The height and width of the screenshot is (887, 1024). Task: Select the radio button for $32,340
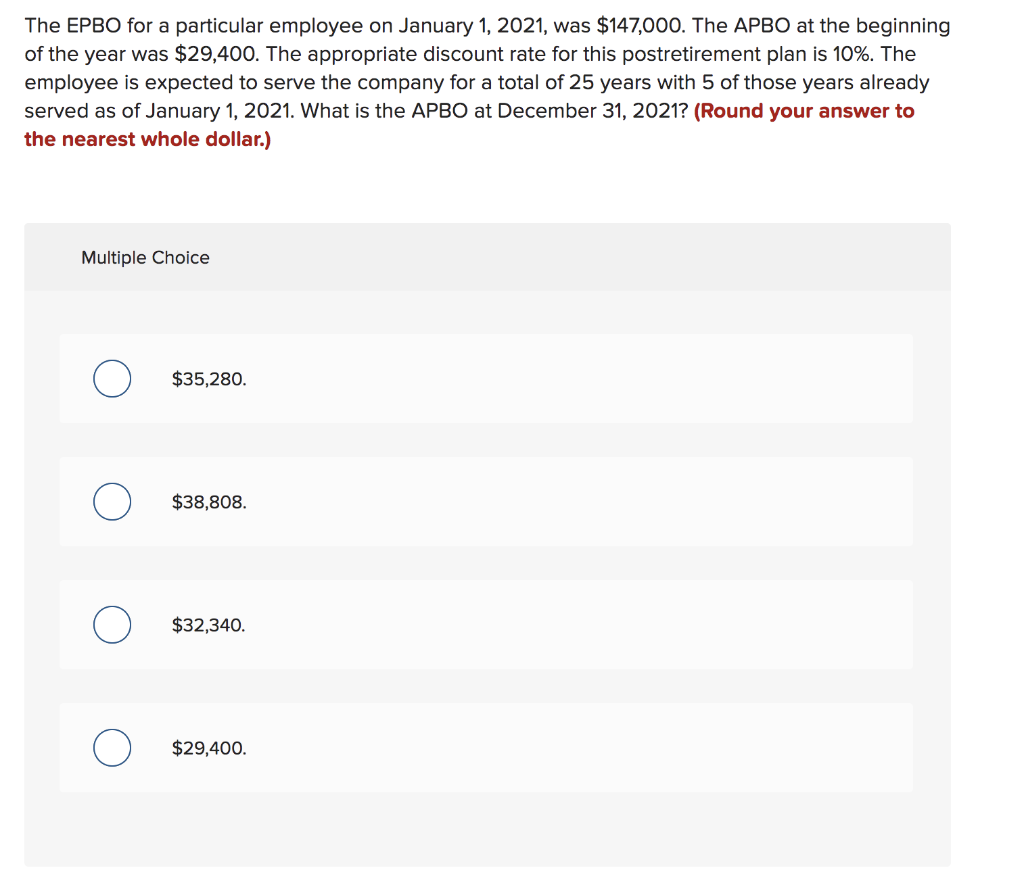[x=111, y=624]
